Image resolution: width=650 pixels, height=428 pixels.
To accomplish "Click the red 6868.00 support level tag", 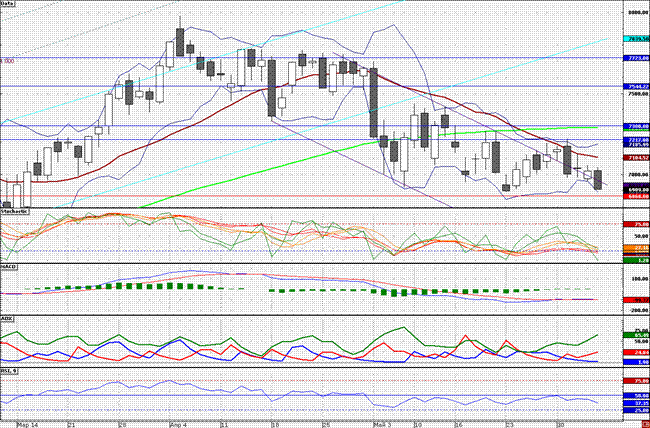I will (x=636, y=195).
